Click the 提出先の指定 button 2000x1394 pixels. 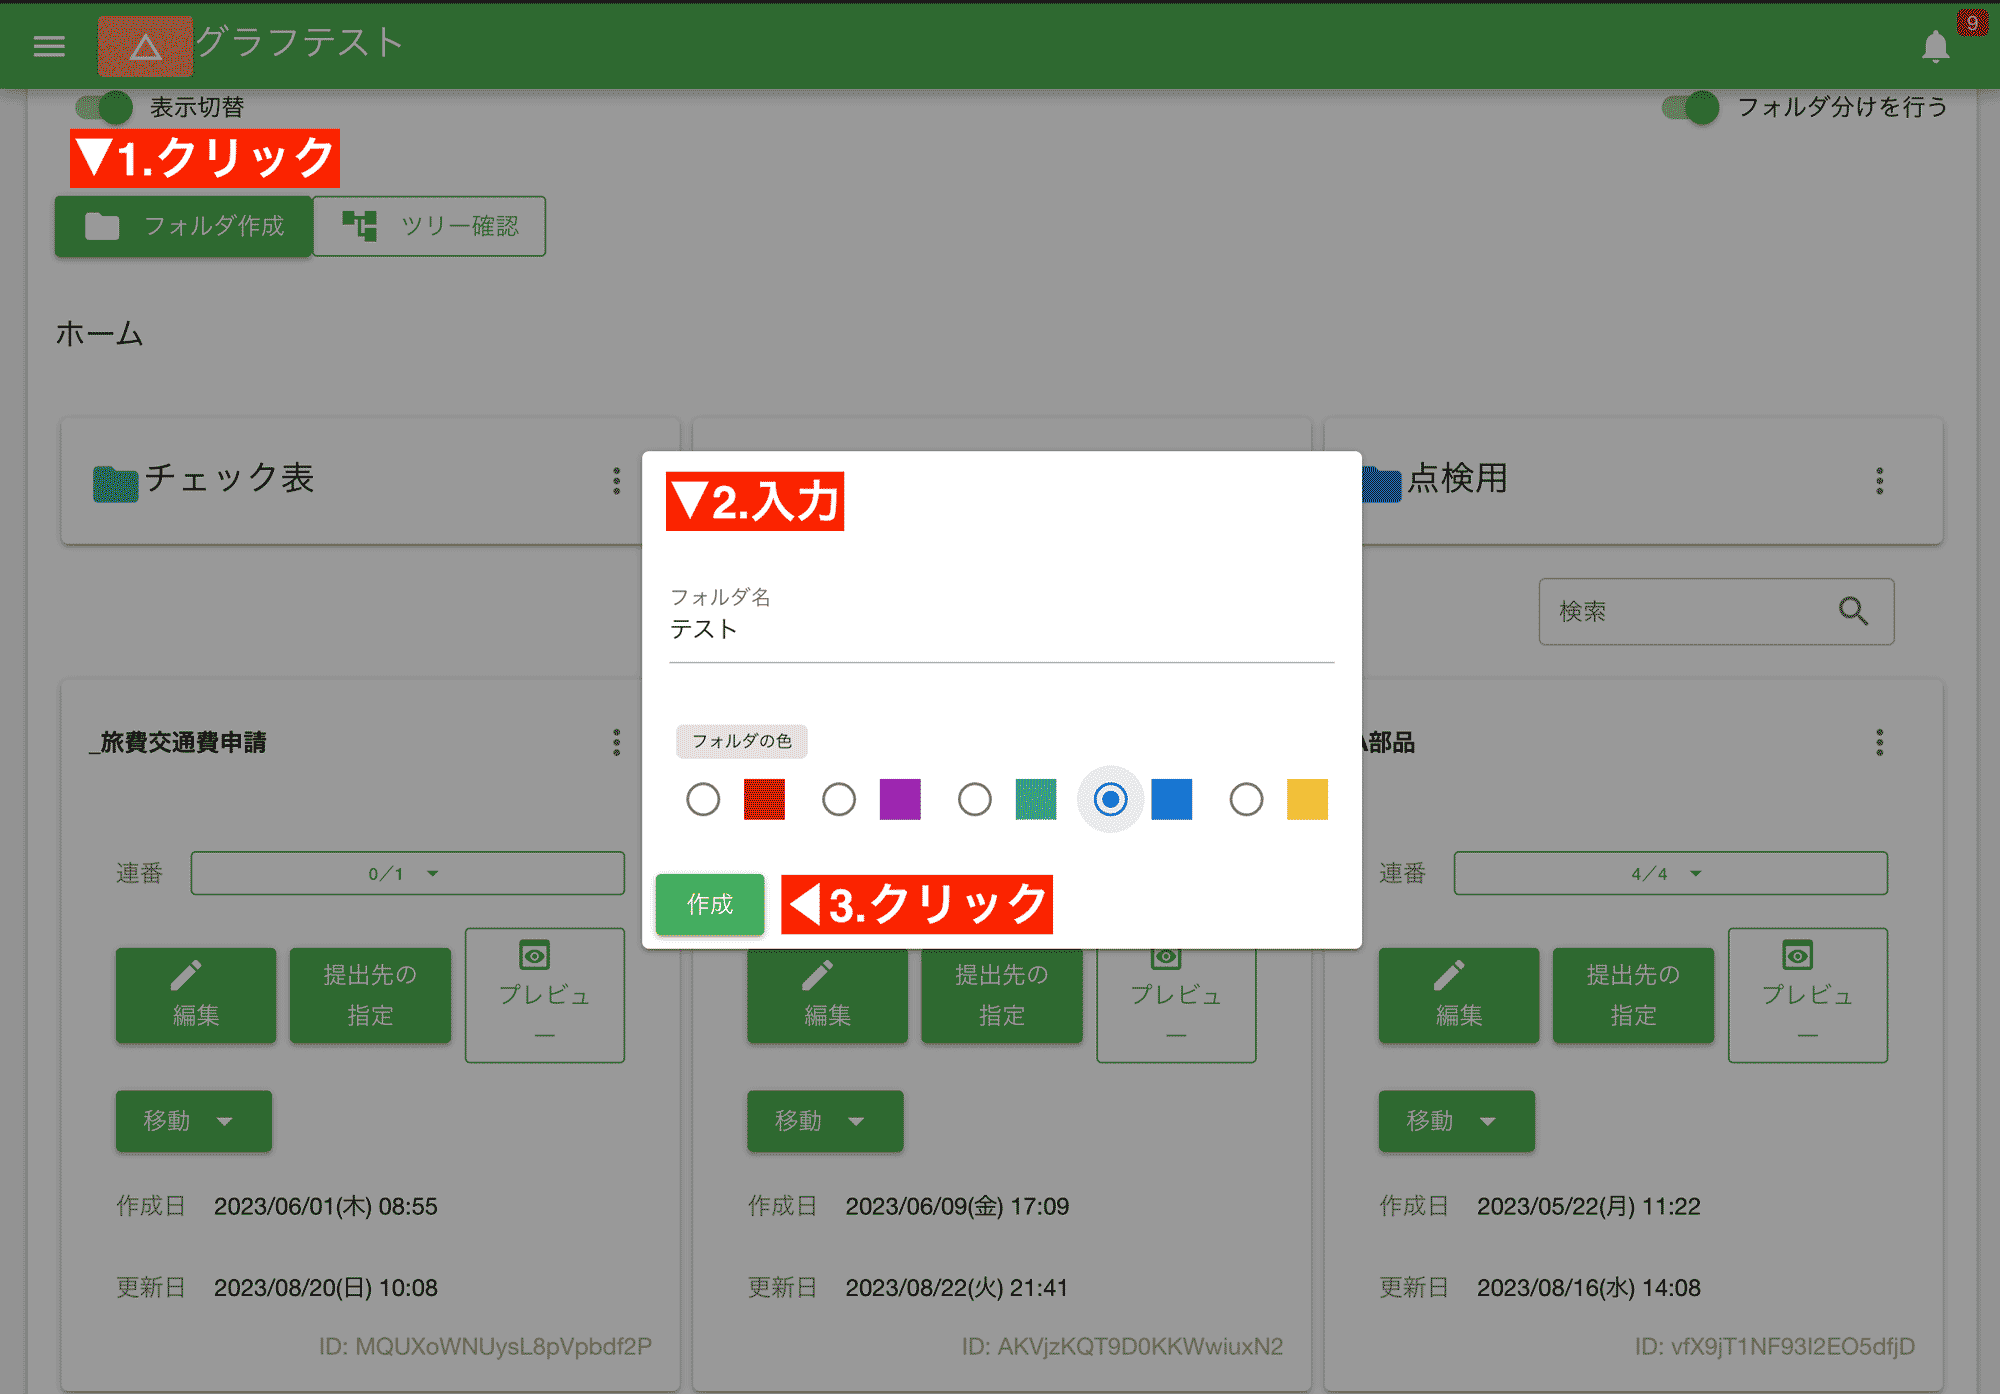click(369, 995)
